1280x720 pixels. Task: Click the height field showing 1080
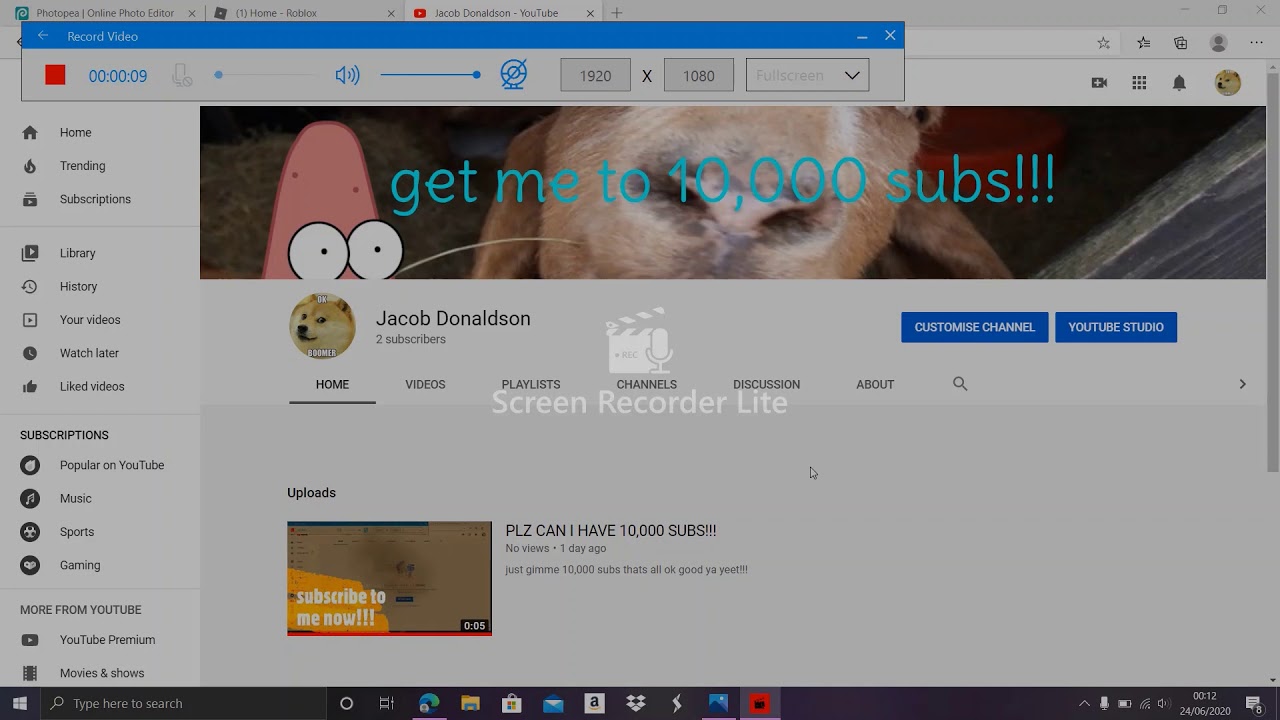tap(698, 75)
